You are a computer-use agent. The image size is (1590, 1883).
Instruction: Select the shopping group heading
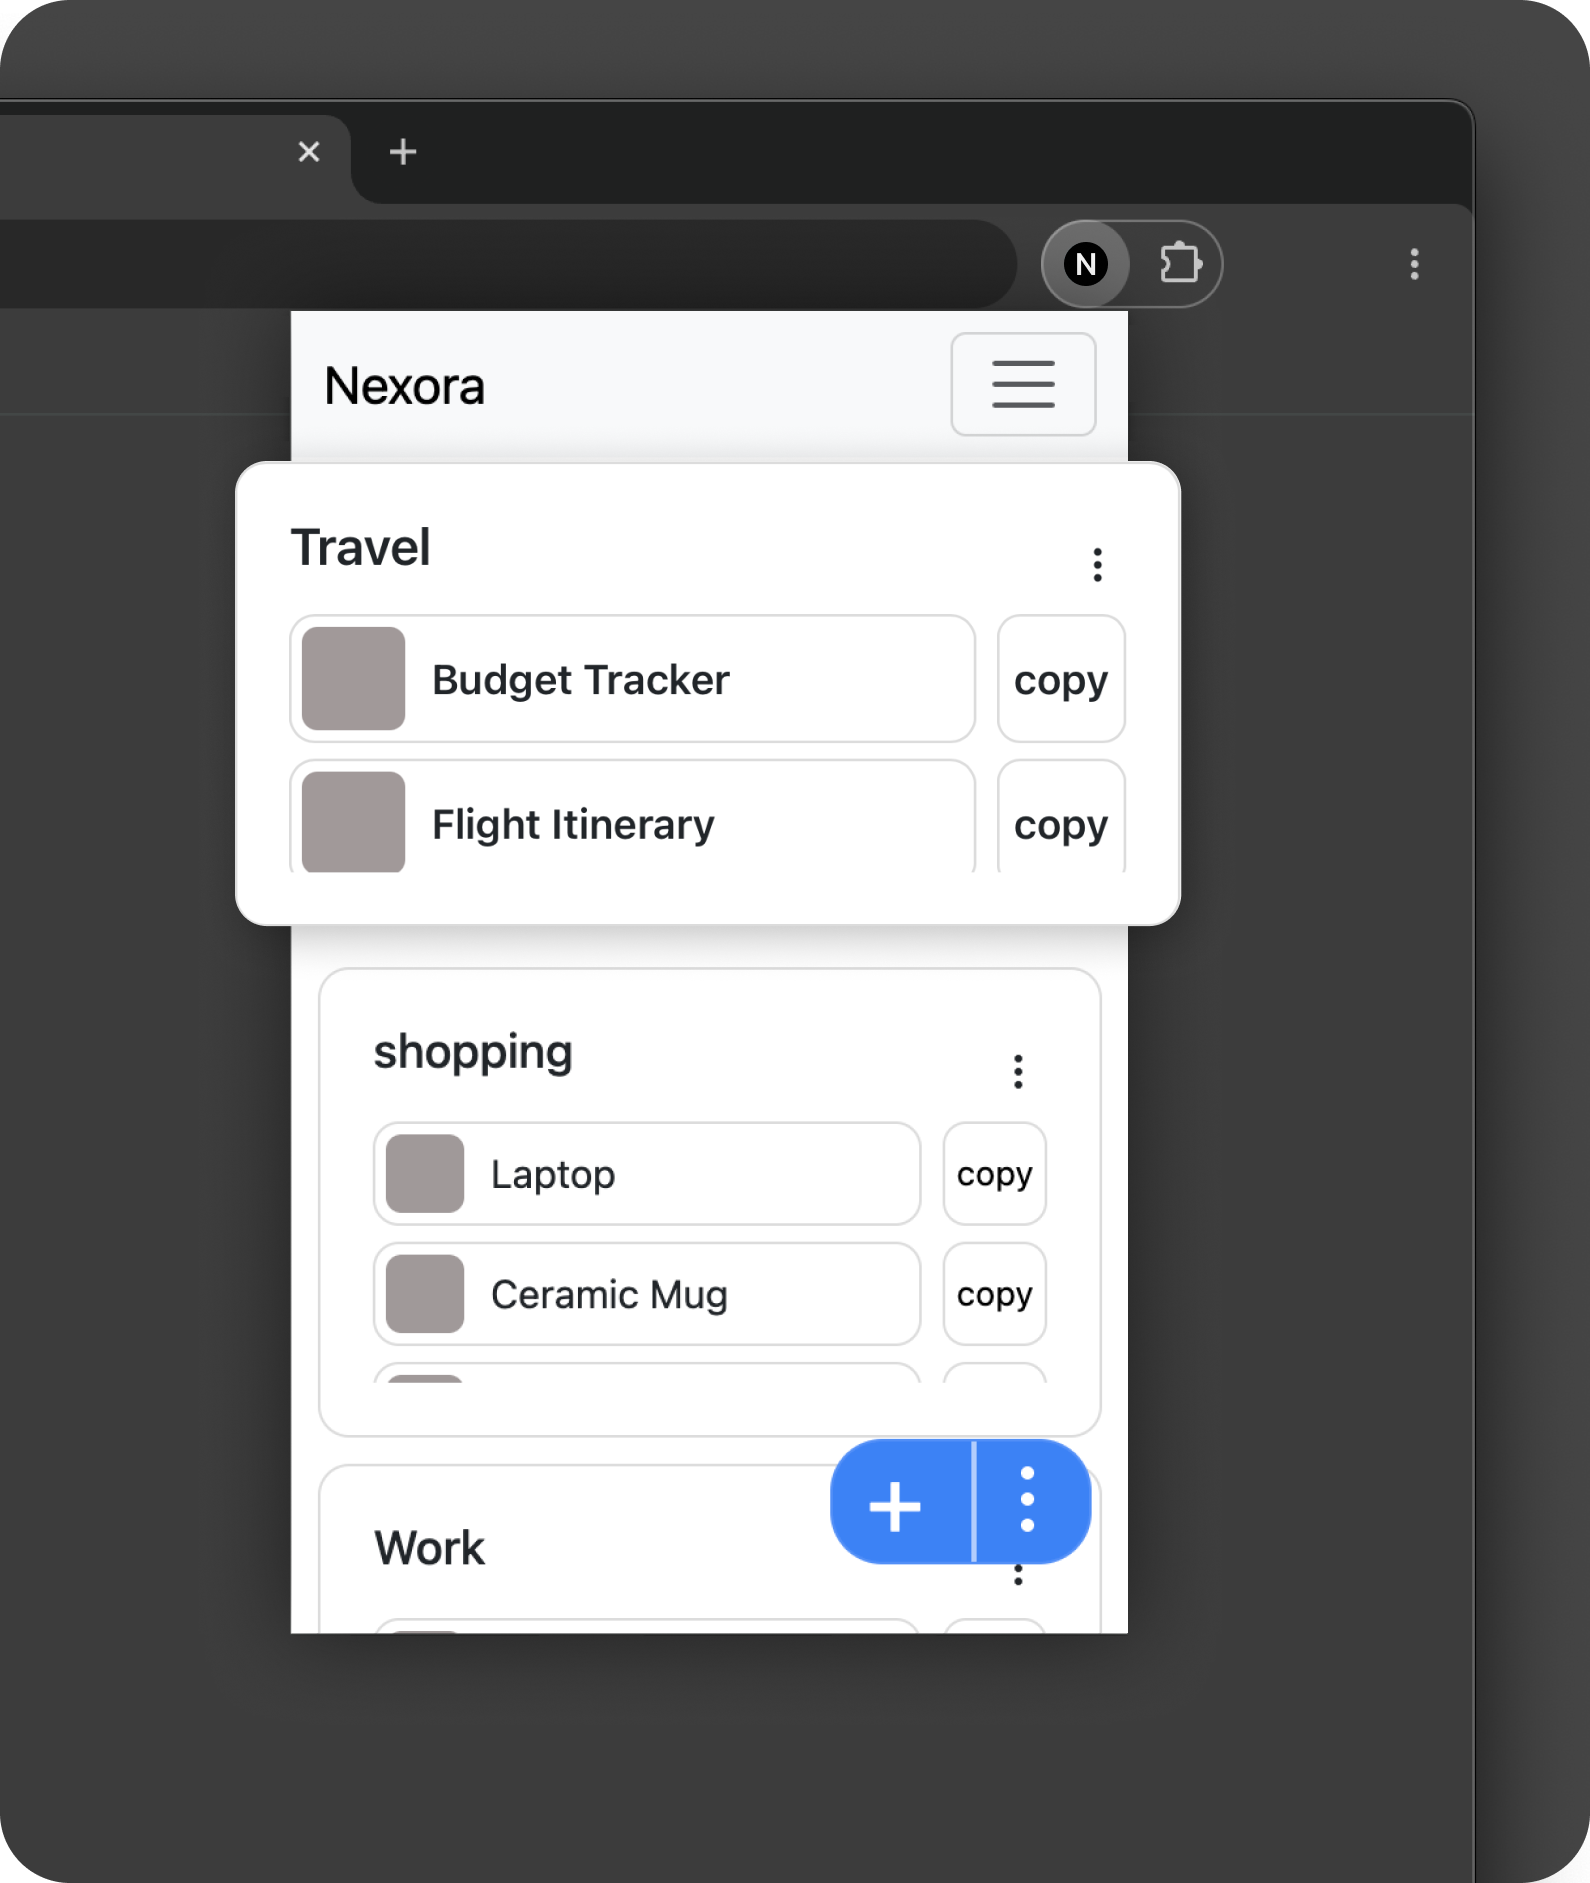[473, 1053]
